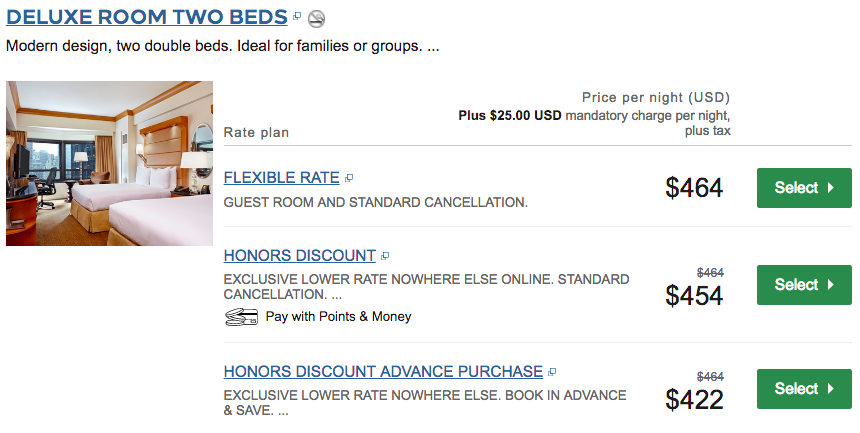
Task: Click the $25.00 USD mandatory charge note
Action: (595, 123)
